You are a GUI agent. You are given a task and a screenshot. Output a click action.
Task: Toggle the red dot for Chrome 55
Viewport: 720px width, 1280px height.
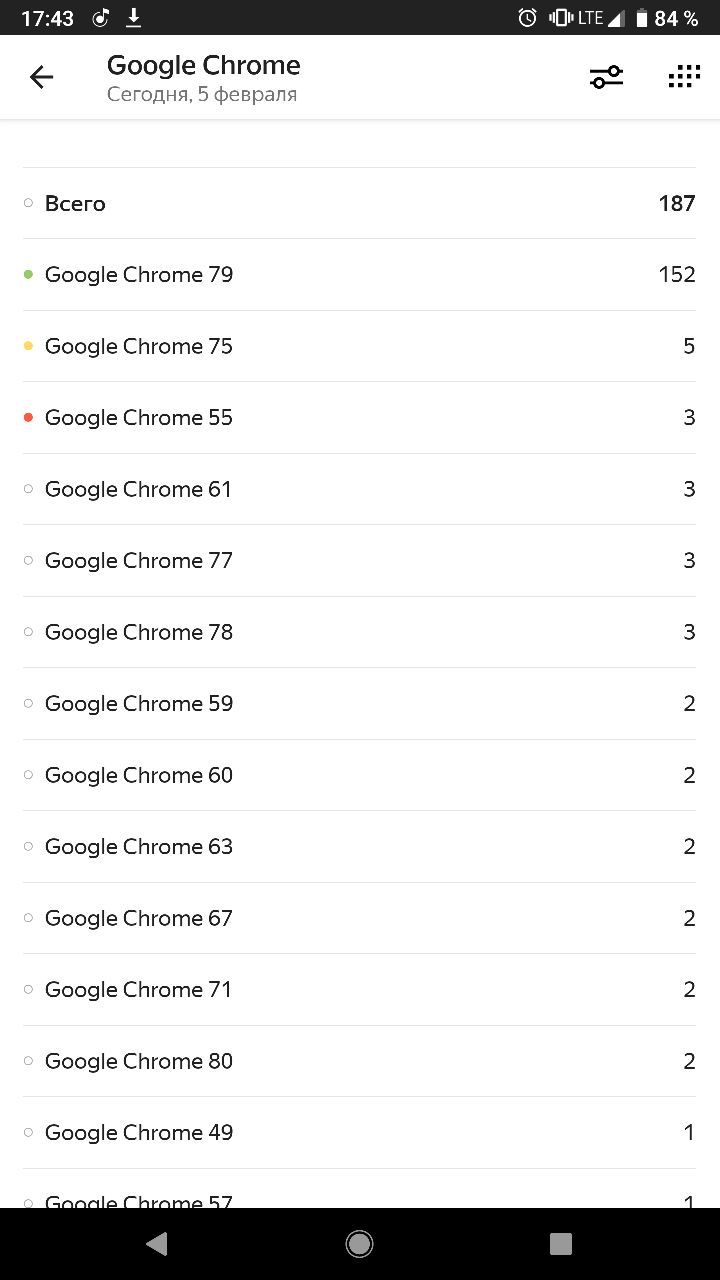pyautogui.click(x=28, y=417)
